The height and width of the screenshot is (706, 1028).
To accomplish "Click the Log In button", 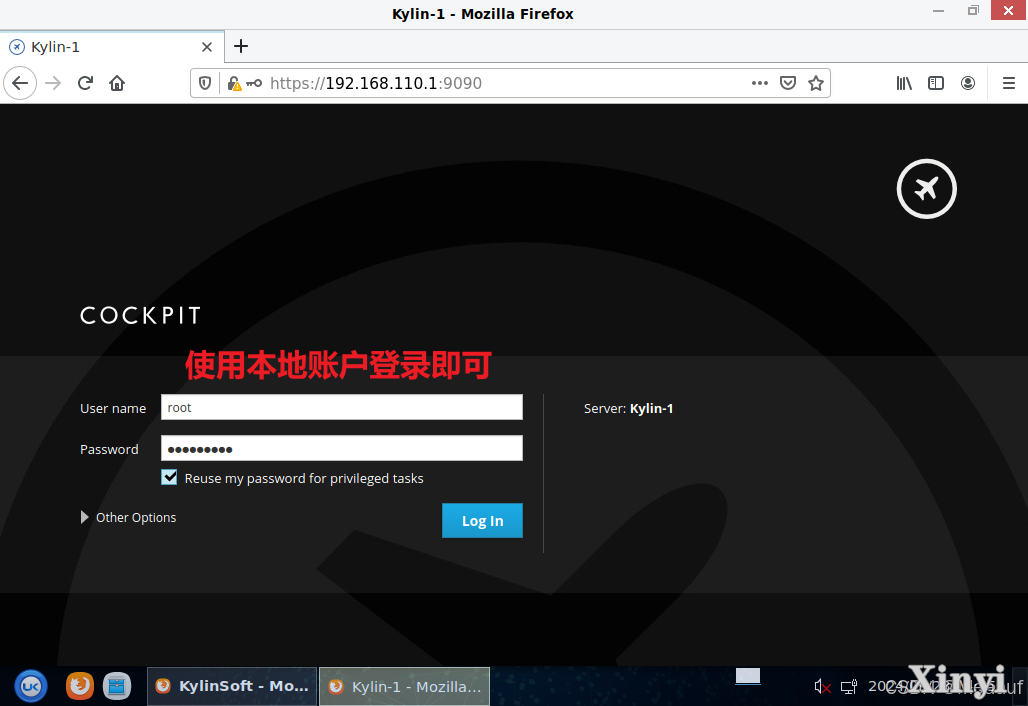I will (x=483, y=520).
